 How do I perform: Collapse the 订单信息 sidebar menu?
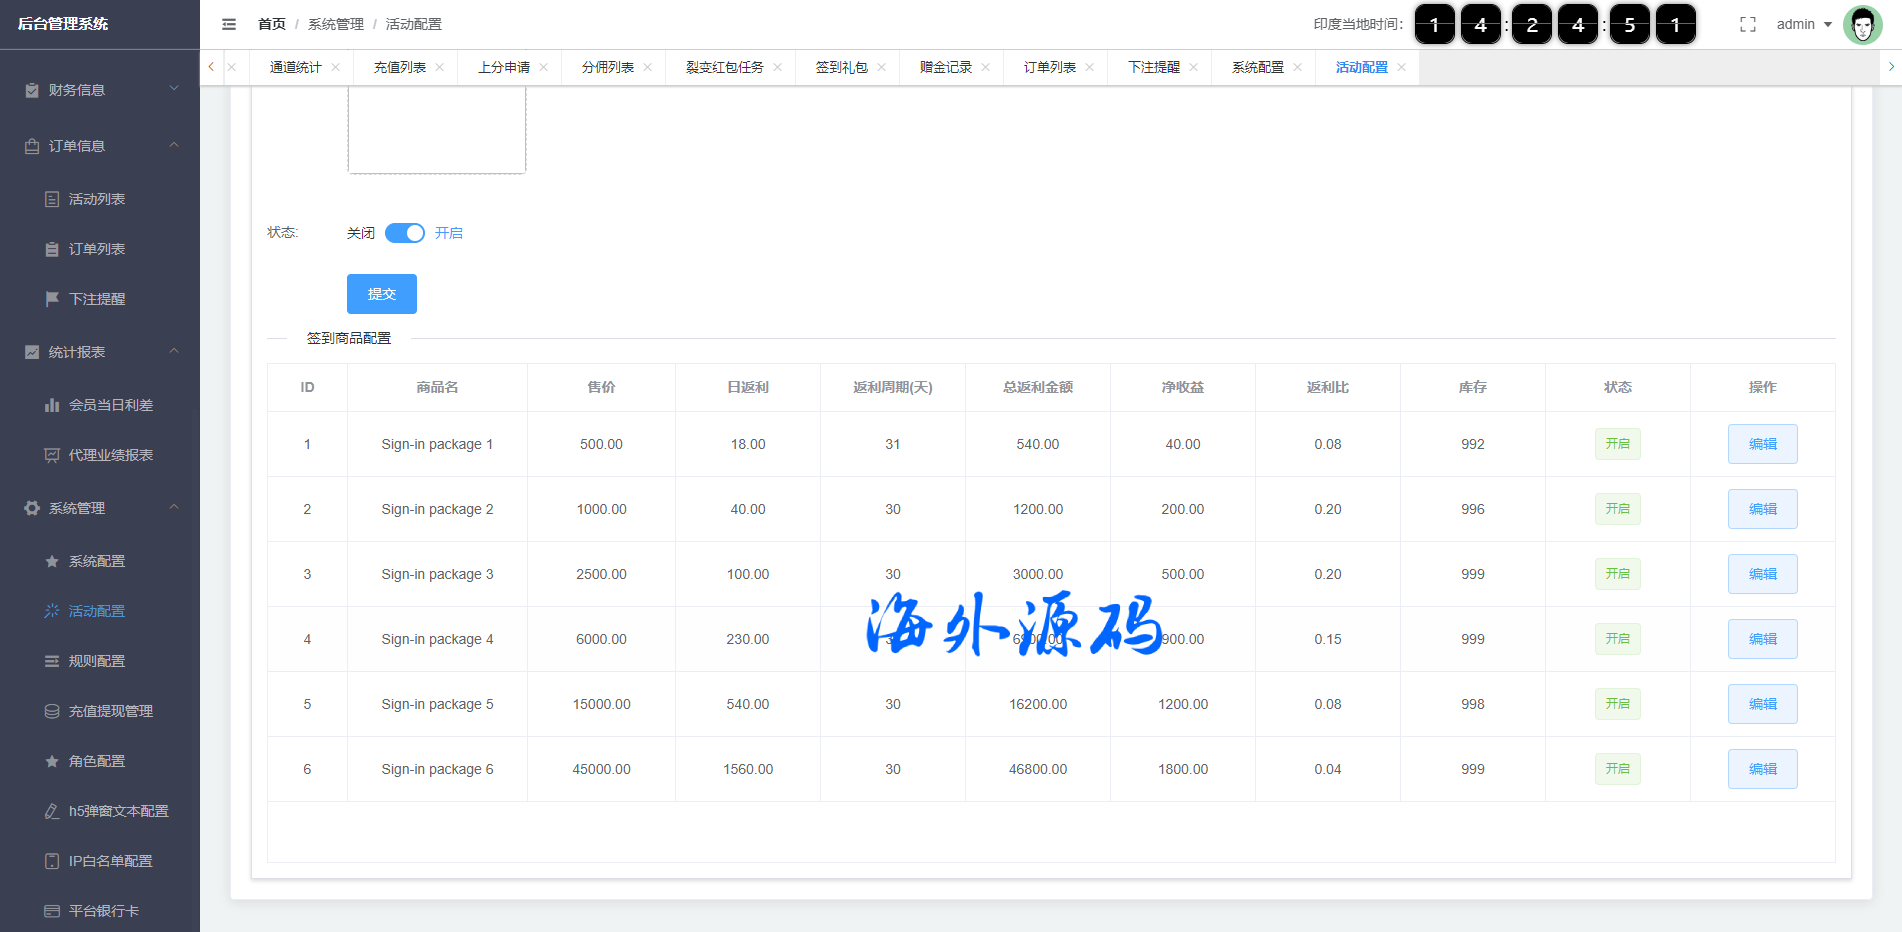100,146
